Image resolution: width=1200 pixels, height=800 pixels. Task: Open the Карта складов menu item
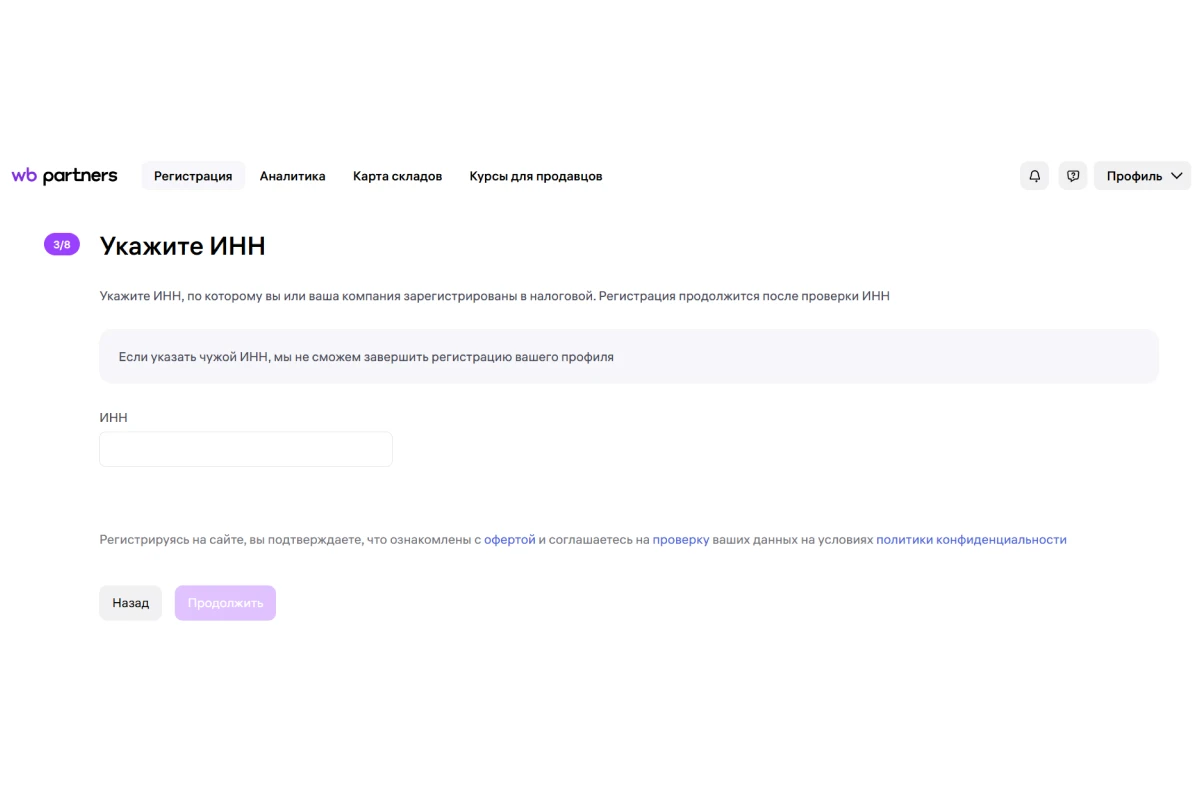pos(397,176)
